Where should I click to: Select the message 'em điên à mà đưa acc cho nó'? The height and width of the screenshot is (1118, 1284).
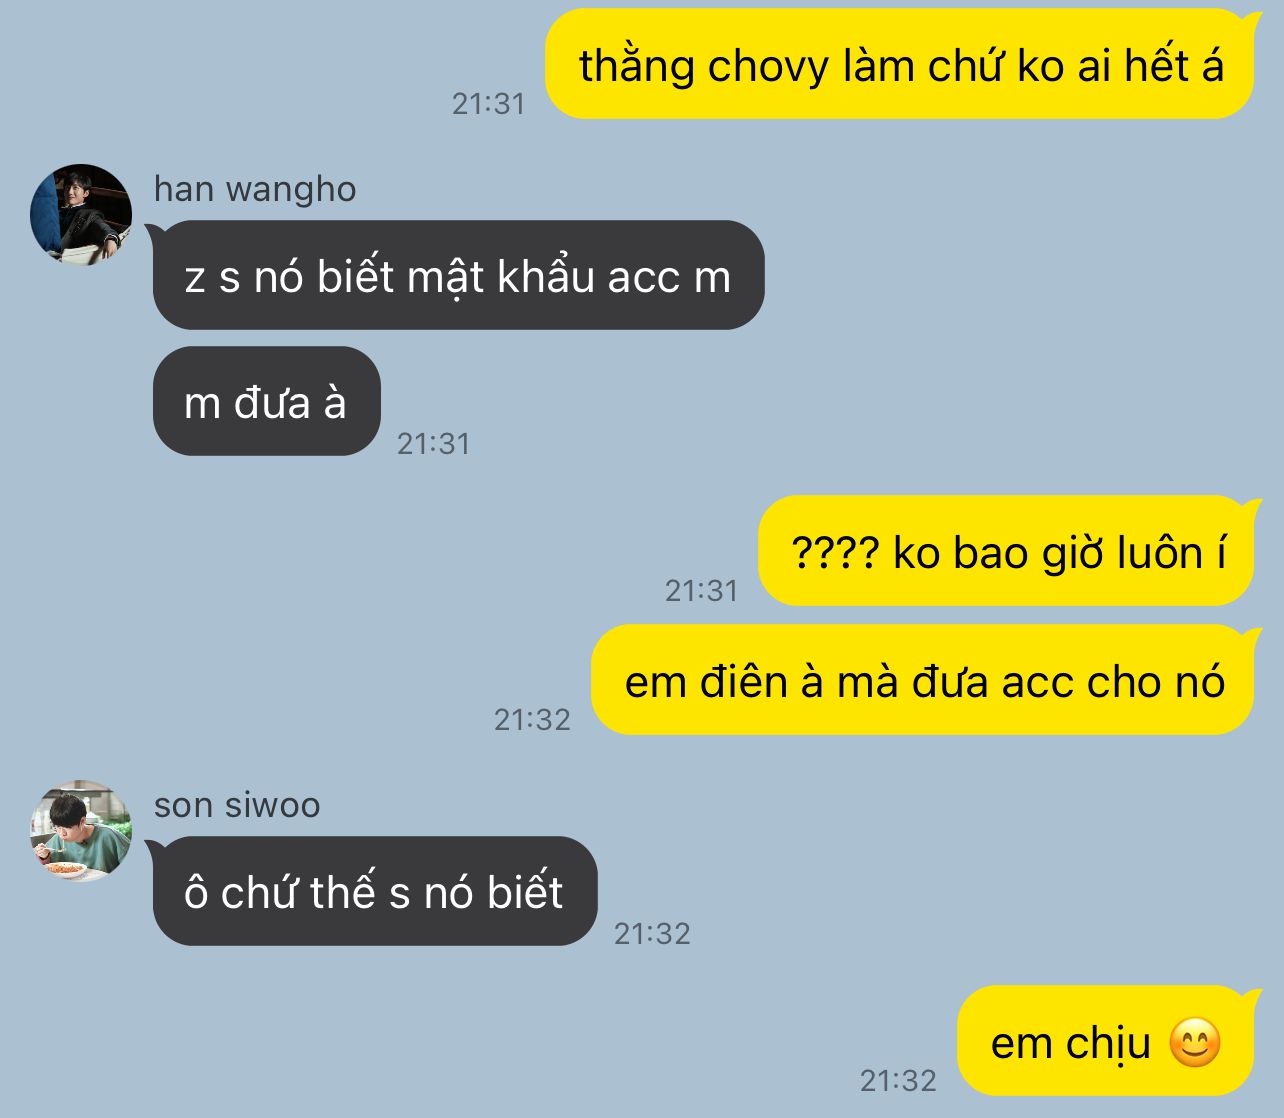coord(922,680)
